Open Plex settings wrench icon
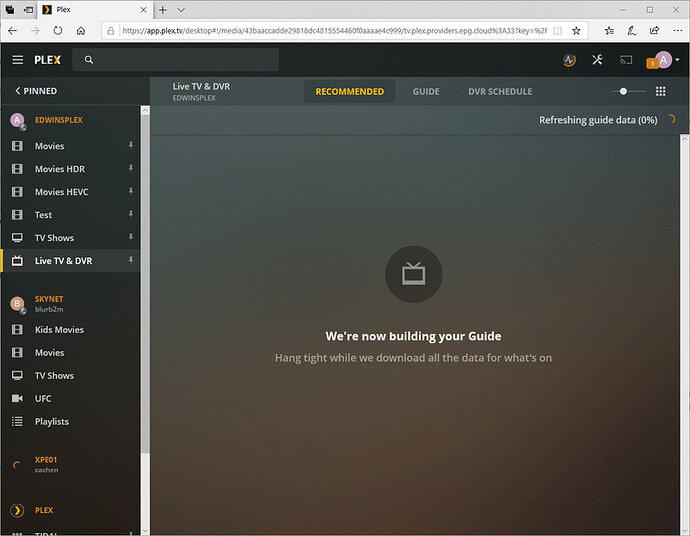 coord(597,59)
